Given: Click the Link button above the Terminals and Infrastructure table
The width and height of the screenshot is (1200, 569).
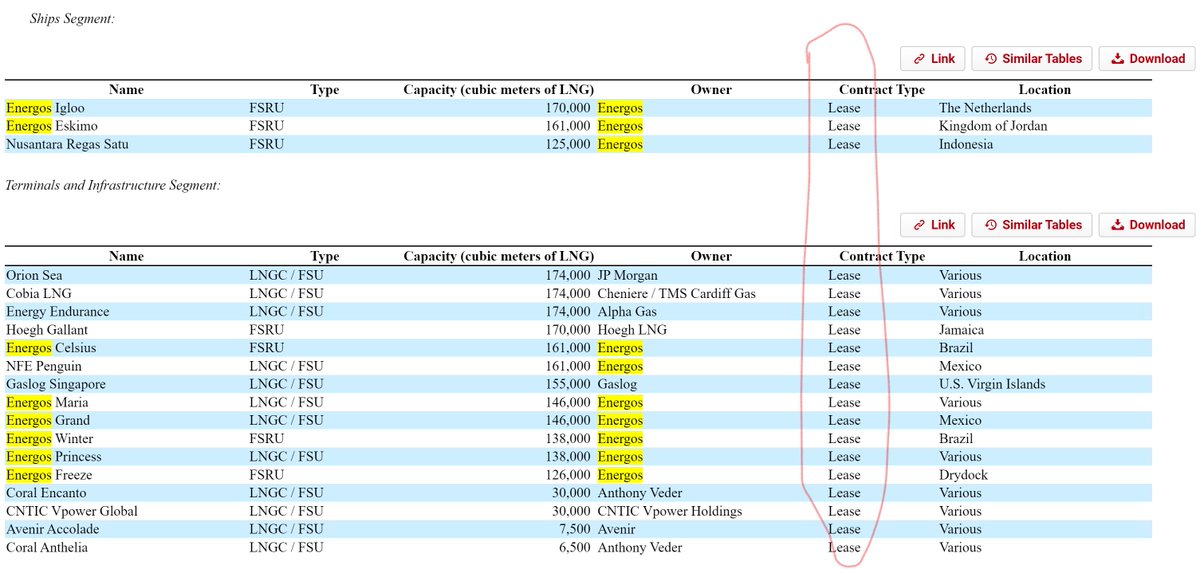Looking at the screenshot, I should pos(932,225).
